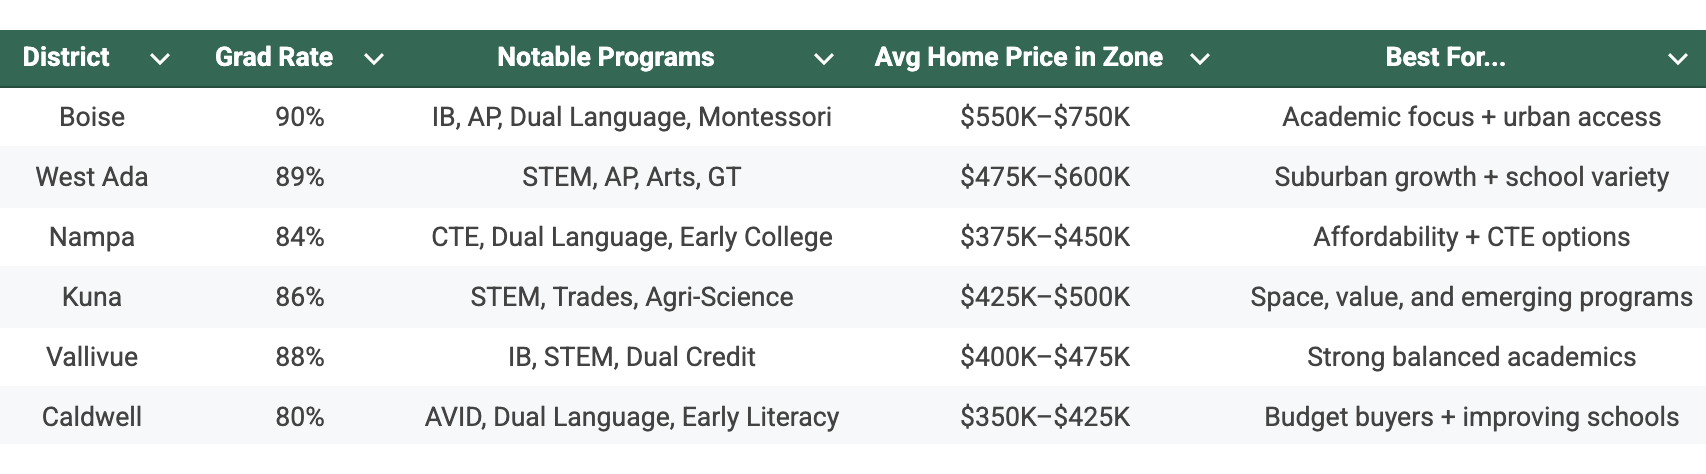The image size is (1706, 474).
Task: Click Vallivue's 88% grad rate cell
Action: click(300, 357)
